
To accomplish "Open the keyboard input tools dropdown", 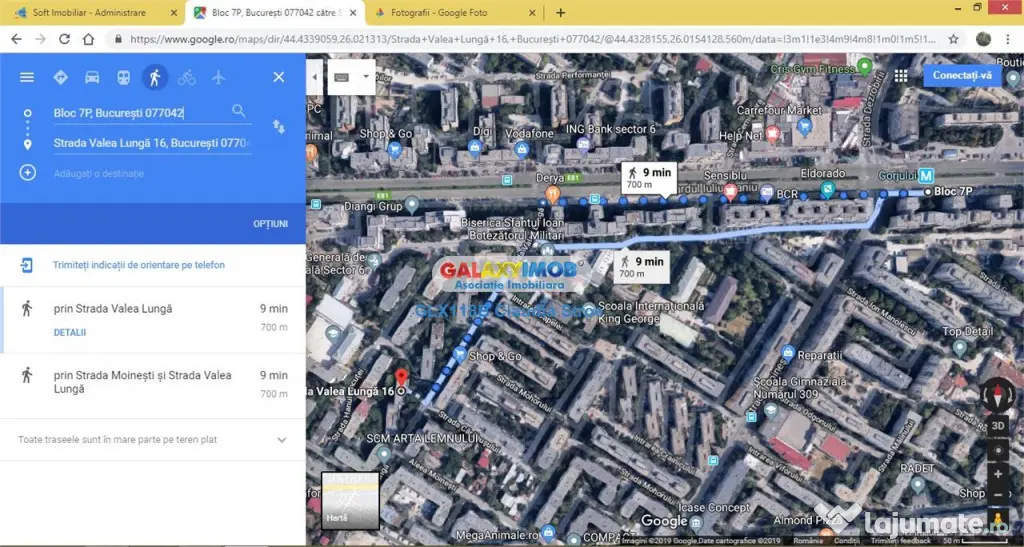I will click(351, 77).
